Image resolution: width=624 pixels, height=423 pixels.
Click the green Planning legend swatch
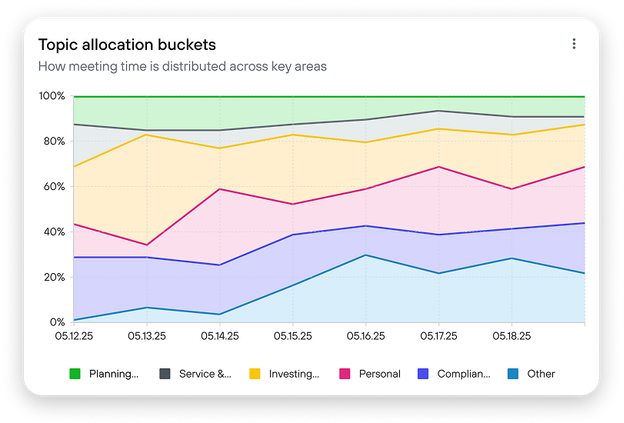point(75,374)
